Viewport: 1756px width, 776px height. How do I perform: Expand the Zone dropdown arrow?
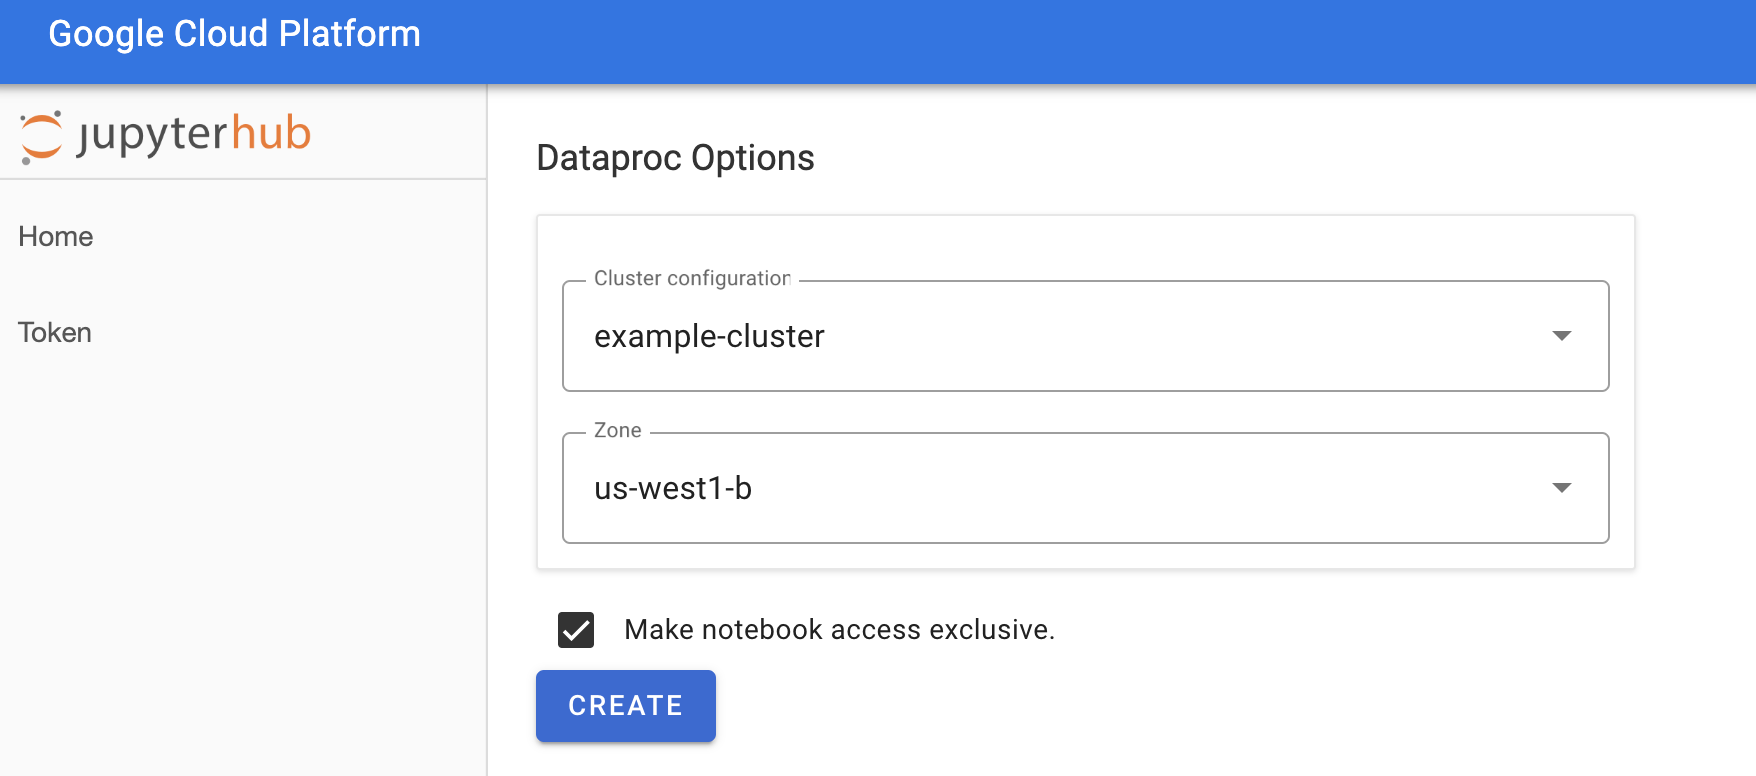1561,488
